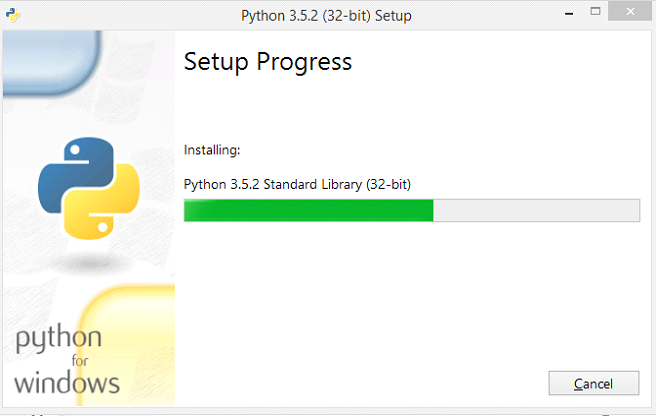Click the shadow beneath the Python logo
The width and height of the screenshot is (656, 416).
click(x=89, y=263)
